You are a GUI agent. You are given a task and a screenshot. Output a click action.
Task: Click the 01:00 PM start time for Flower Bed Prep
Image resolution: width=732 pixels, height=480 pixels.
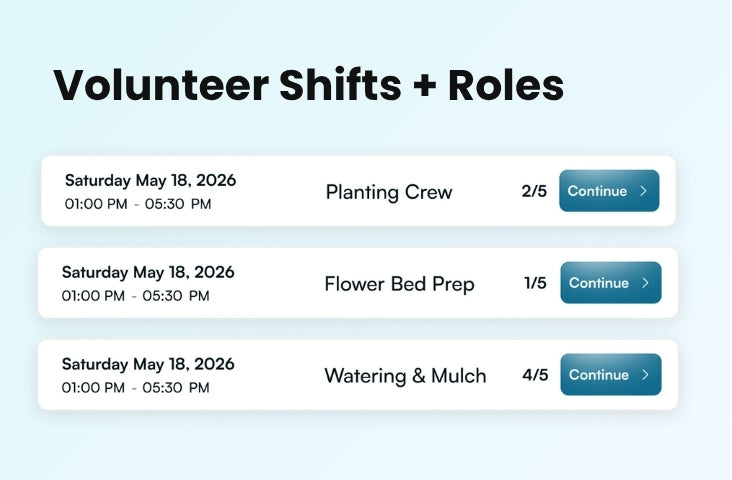tap(93, 296)
